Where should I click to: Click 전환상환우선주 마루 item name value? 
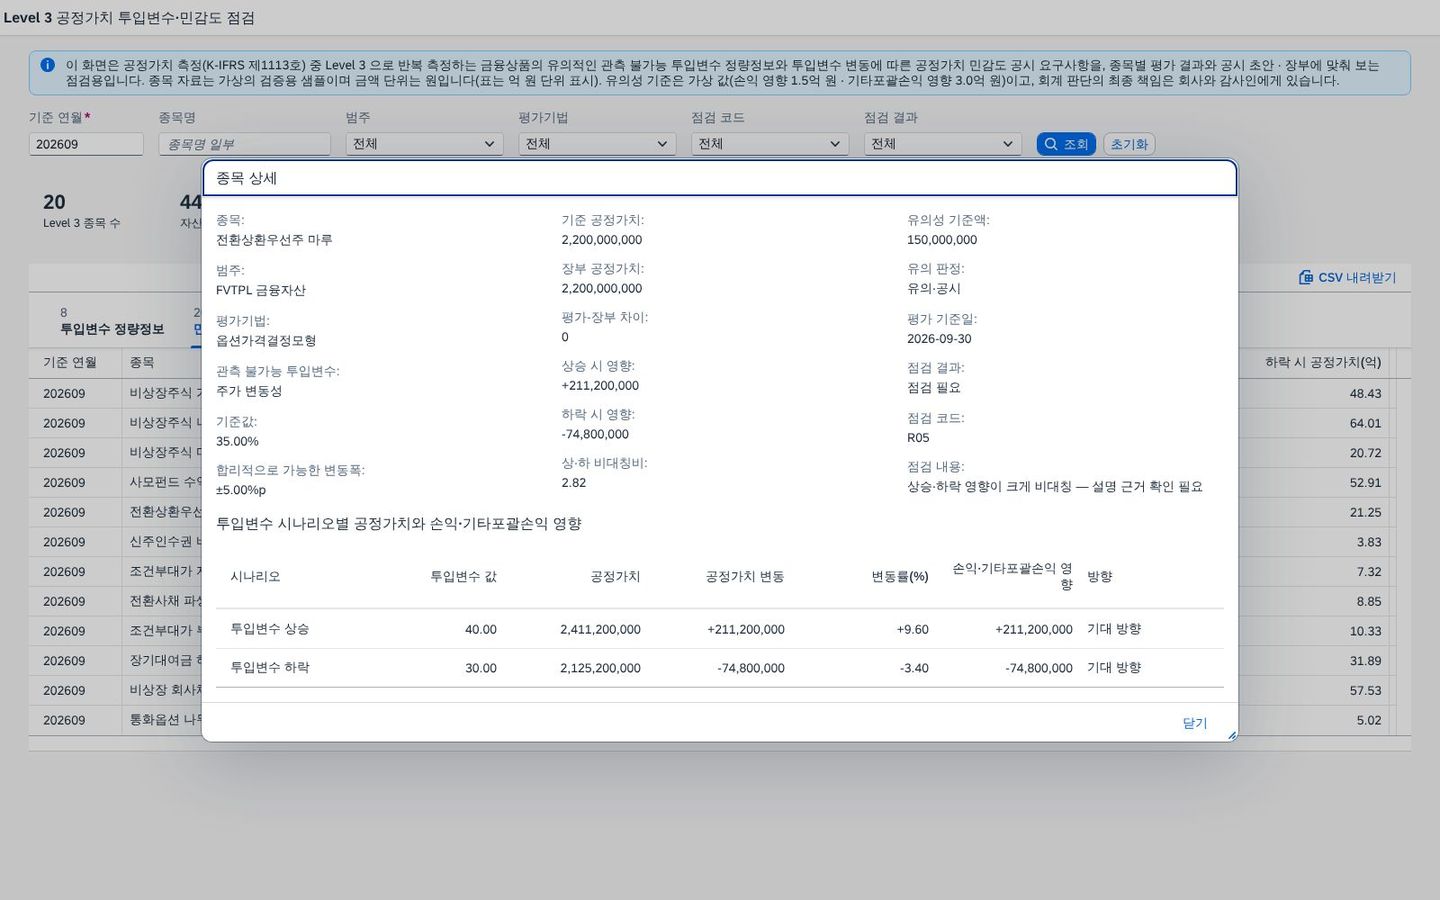point(274,240)
